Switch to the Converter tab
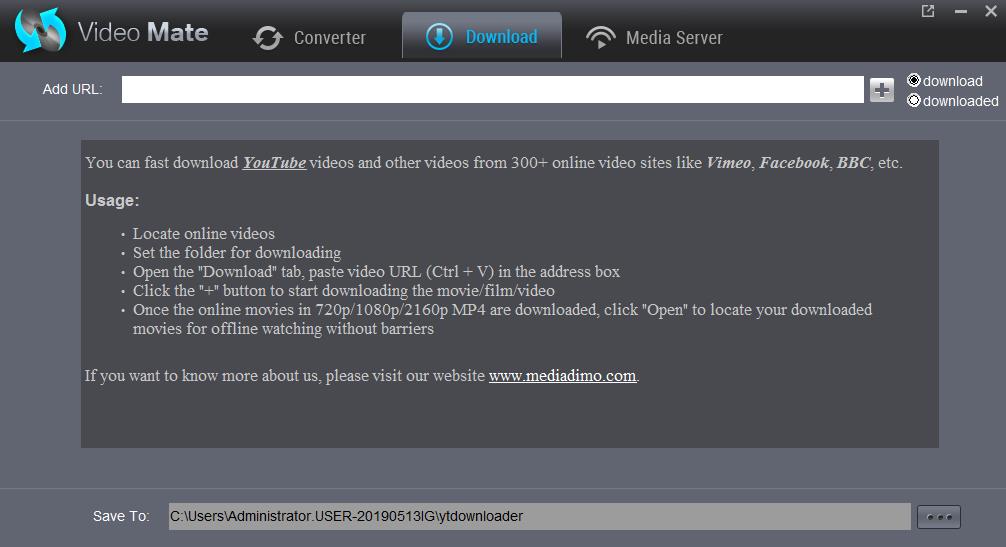The width and height of the screenshot is (1006, 547). (309, 38)
